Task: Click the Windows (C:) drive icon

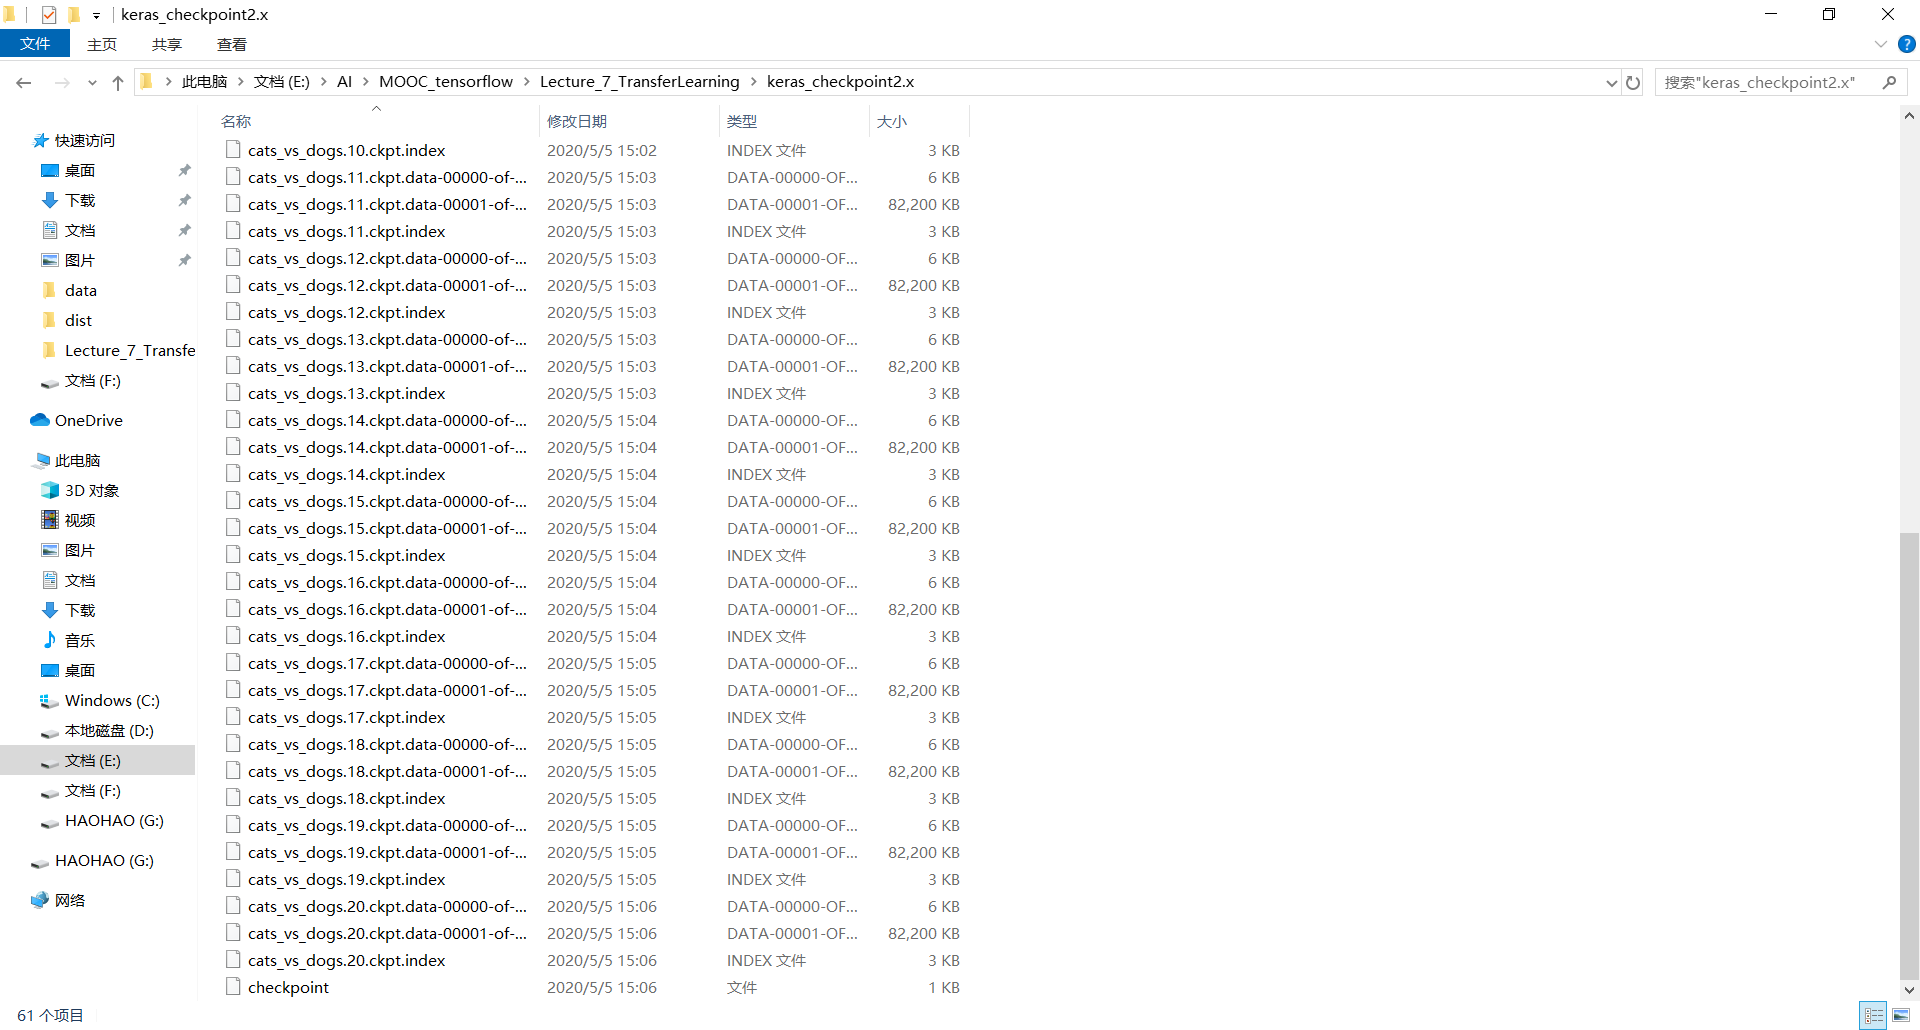Action: click(x=50, y=701)
